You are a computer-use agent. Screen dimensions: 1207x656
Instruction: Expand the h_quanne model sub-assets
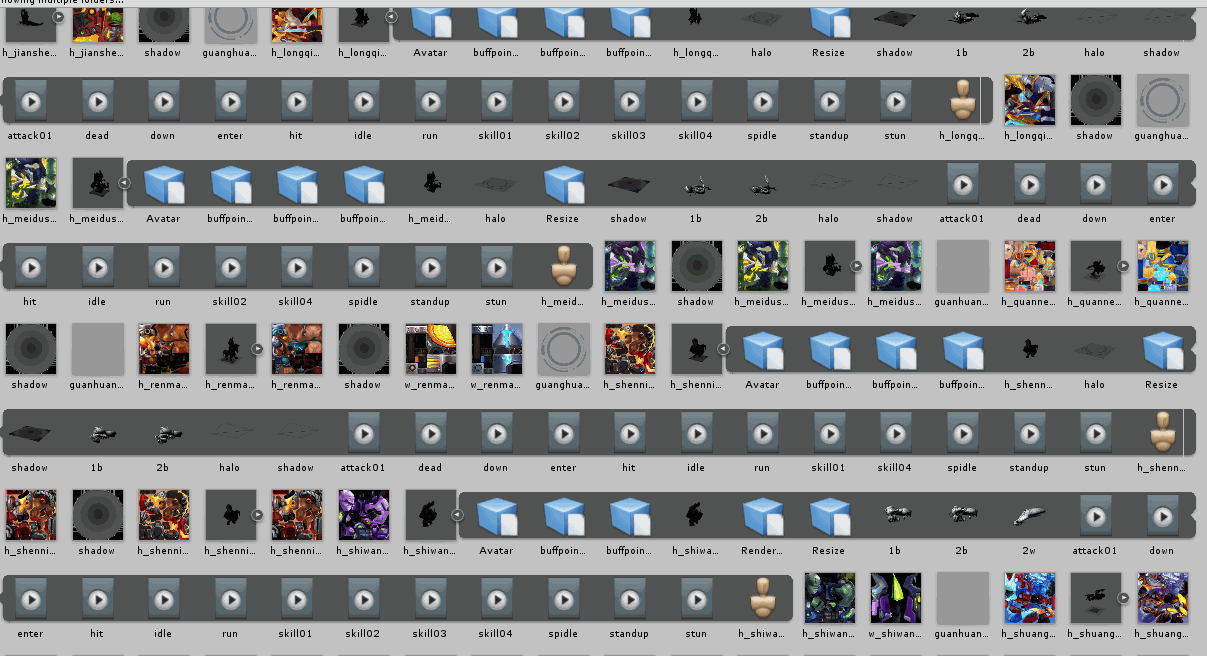[1123, 266]
